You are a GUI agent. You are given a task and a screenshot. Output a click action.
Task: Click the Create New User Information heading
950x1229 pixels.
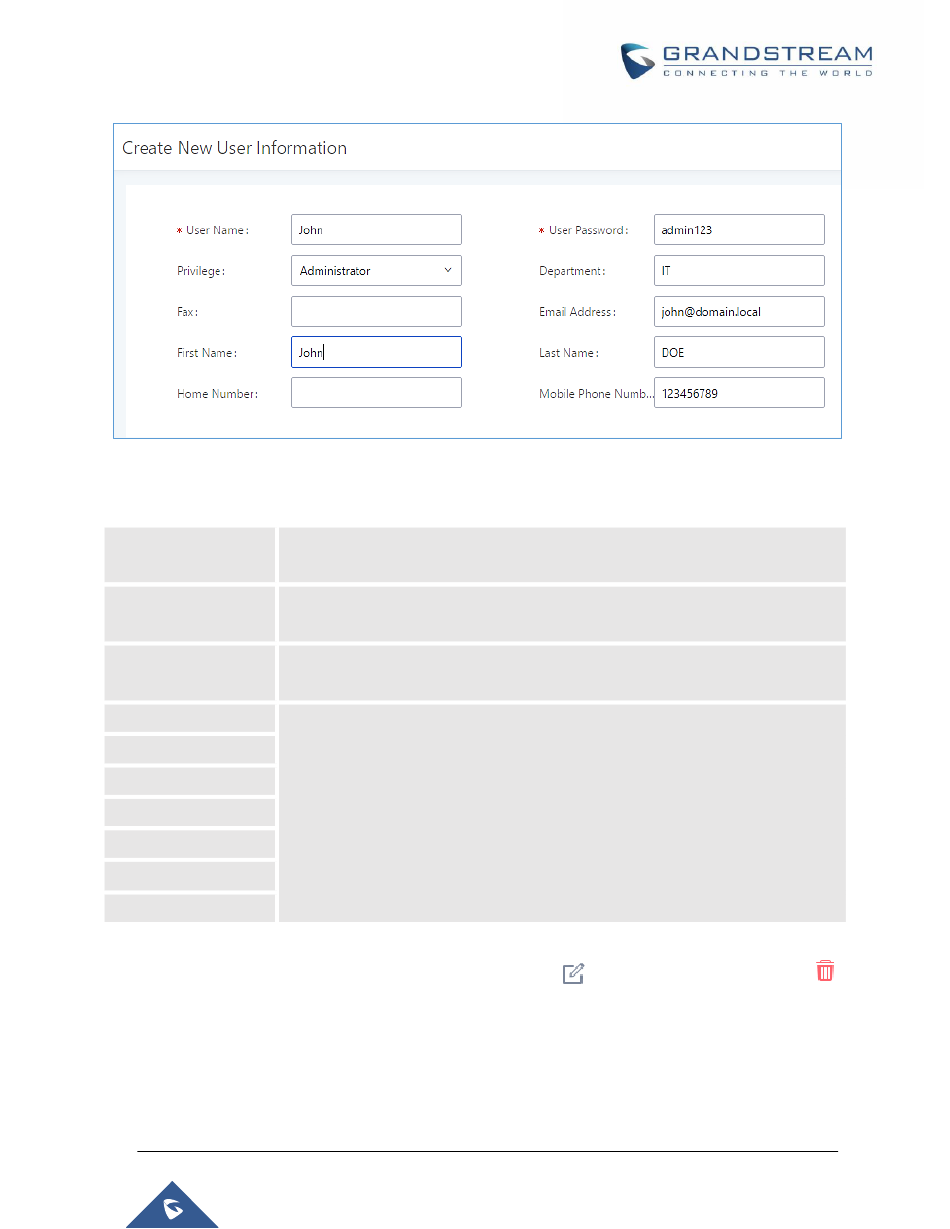pos(234,148)
